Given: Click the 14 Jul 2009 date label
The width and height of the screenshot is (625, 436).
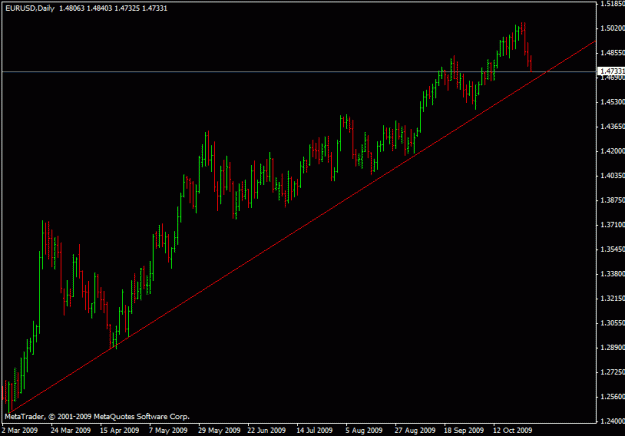Looking at the screenshot, I should pos(314,430).
